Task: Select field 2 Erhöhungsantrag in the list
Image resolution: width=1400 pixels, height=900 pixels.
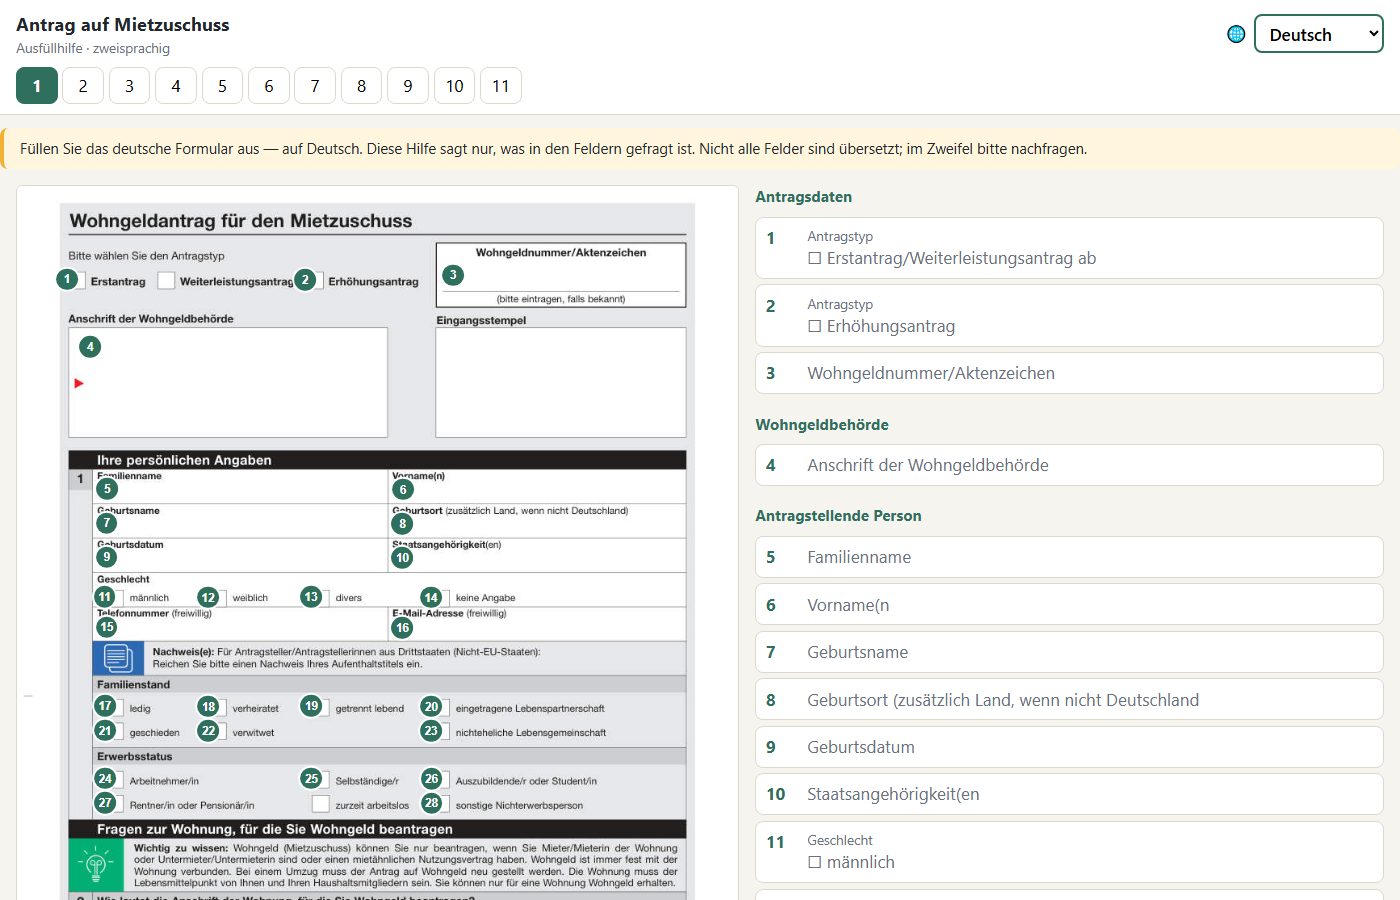Action: (1069, 316)
